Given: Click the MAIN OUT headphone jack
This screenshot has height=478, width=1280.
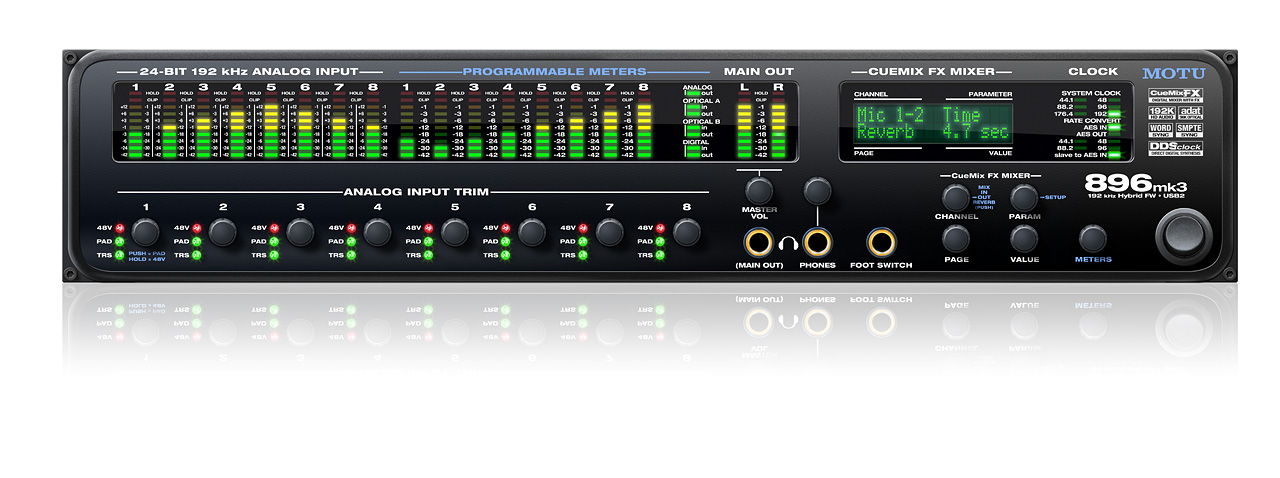Looking at the screenshot, I should [759, 242].
